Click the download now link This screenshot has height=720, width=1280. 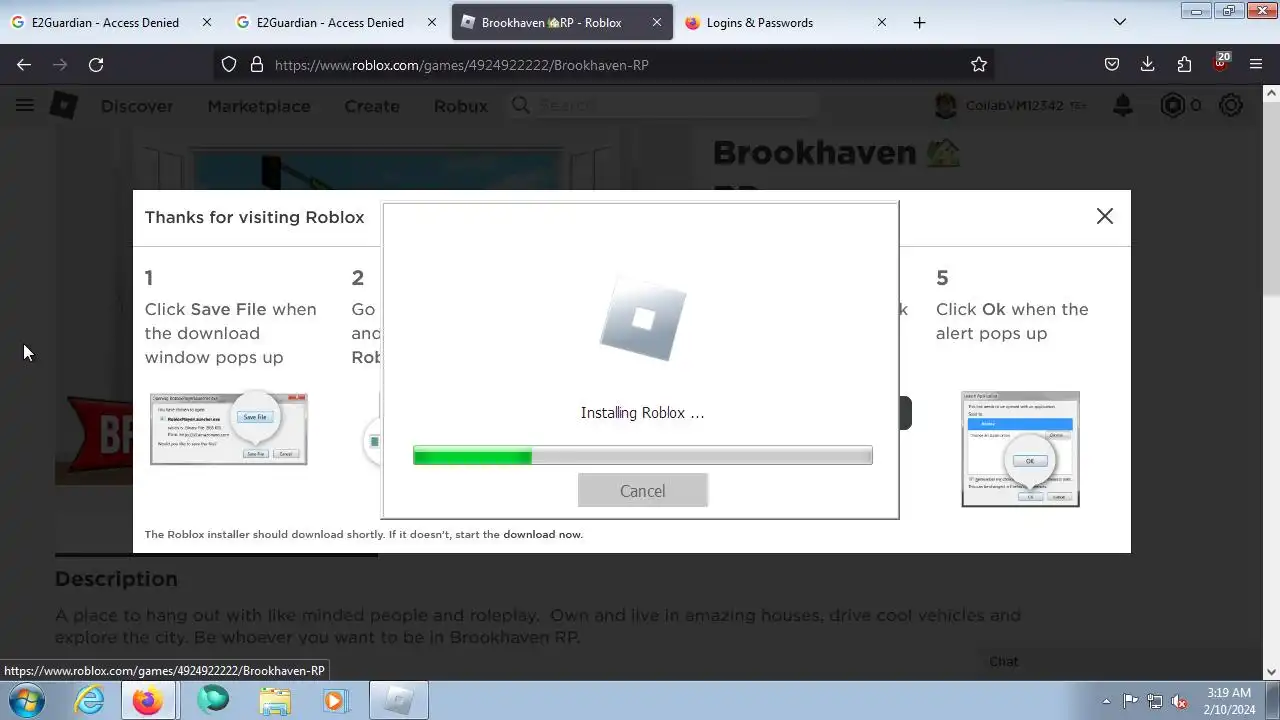[x=542, y=534]
